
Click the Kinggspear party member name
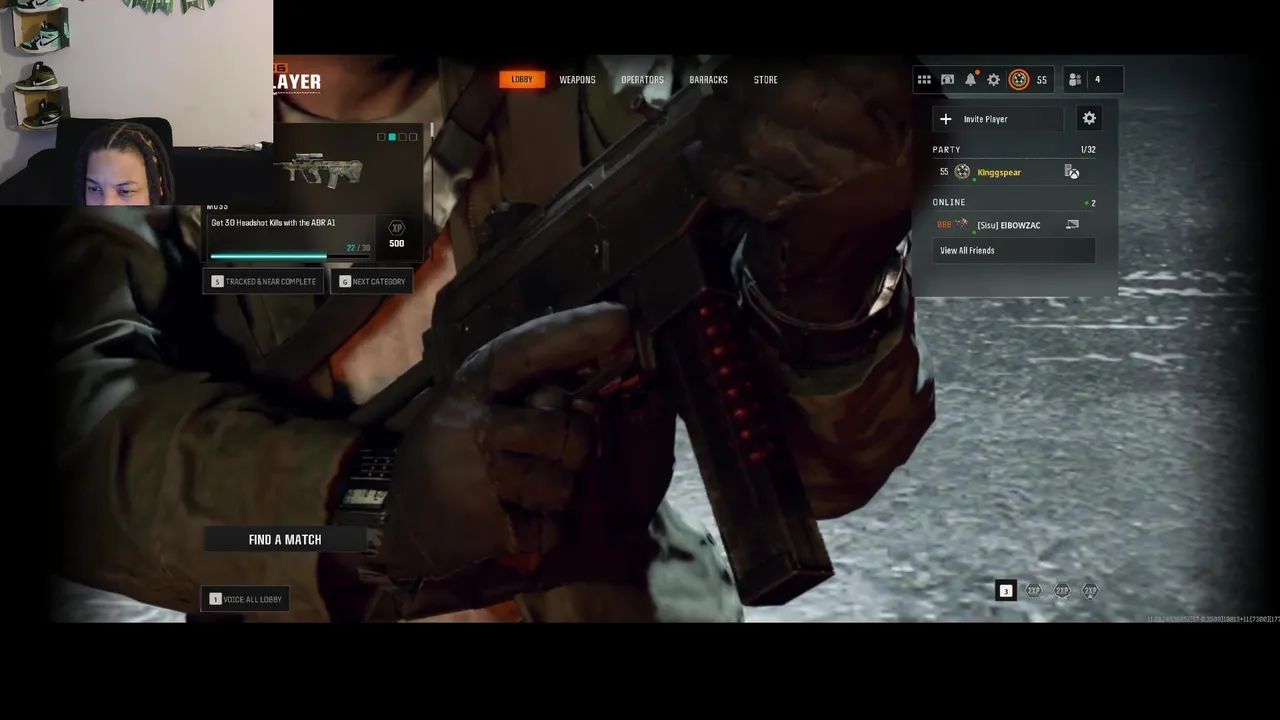[x=999, y=173]
